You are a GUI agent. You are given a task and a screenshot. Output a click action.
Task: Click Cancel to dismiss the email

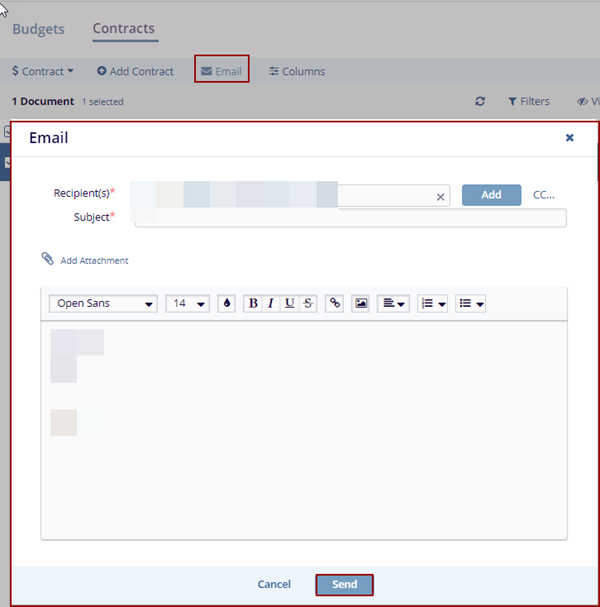click(274, 584)
